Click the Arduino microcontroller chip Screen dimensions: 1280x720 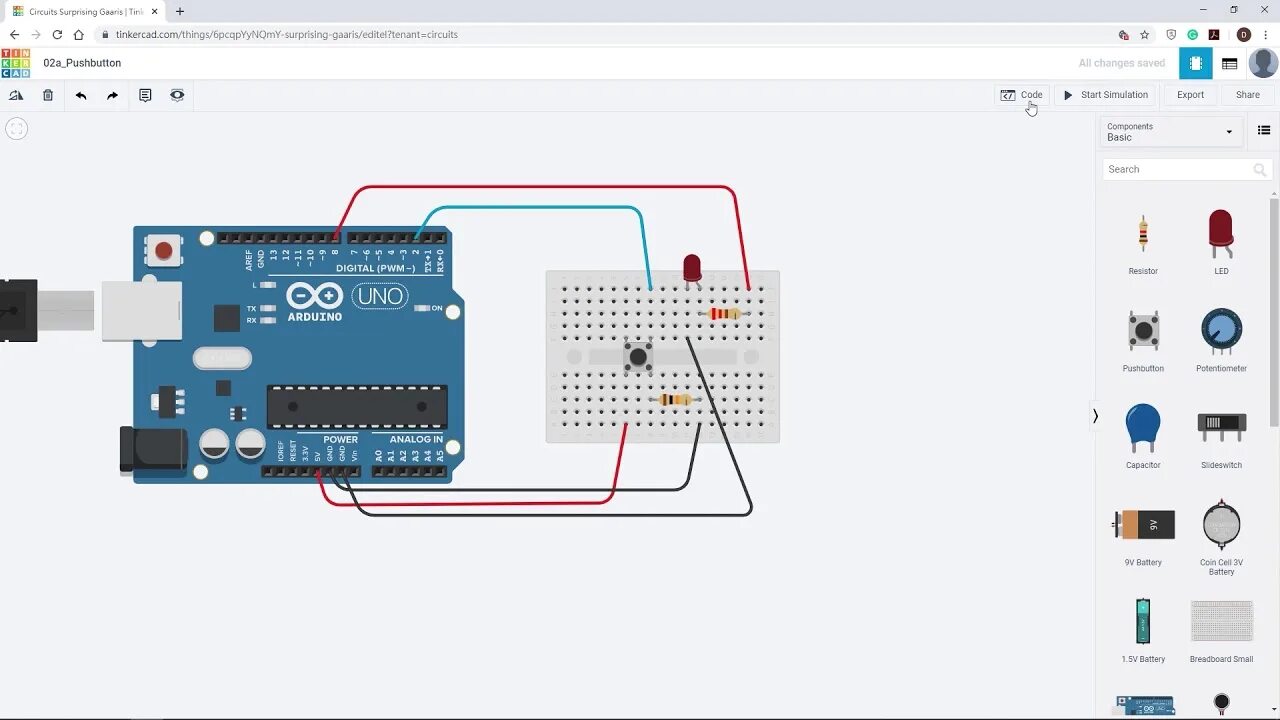pyautogui.click(x=357, y=407)
